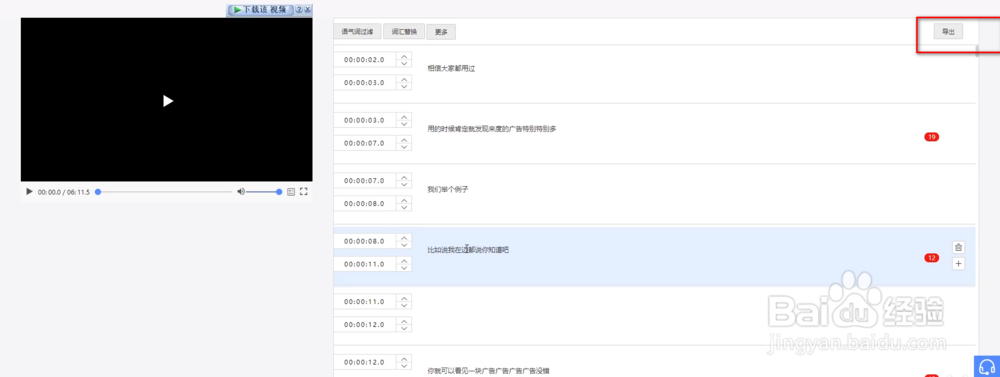Click the start time field of the highlighted row
Viewport: 1000px width, 377px height.
point(365,242)
